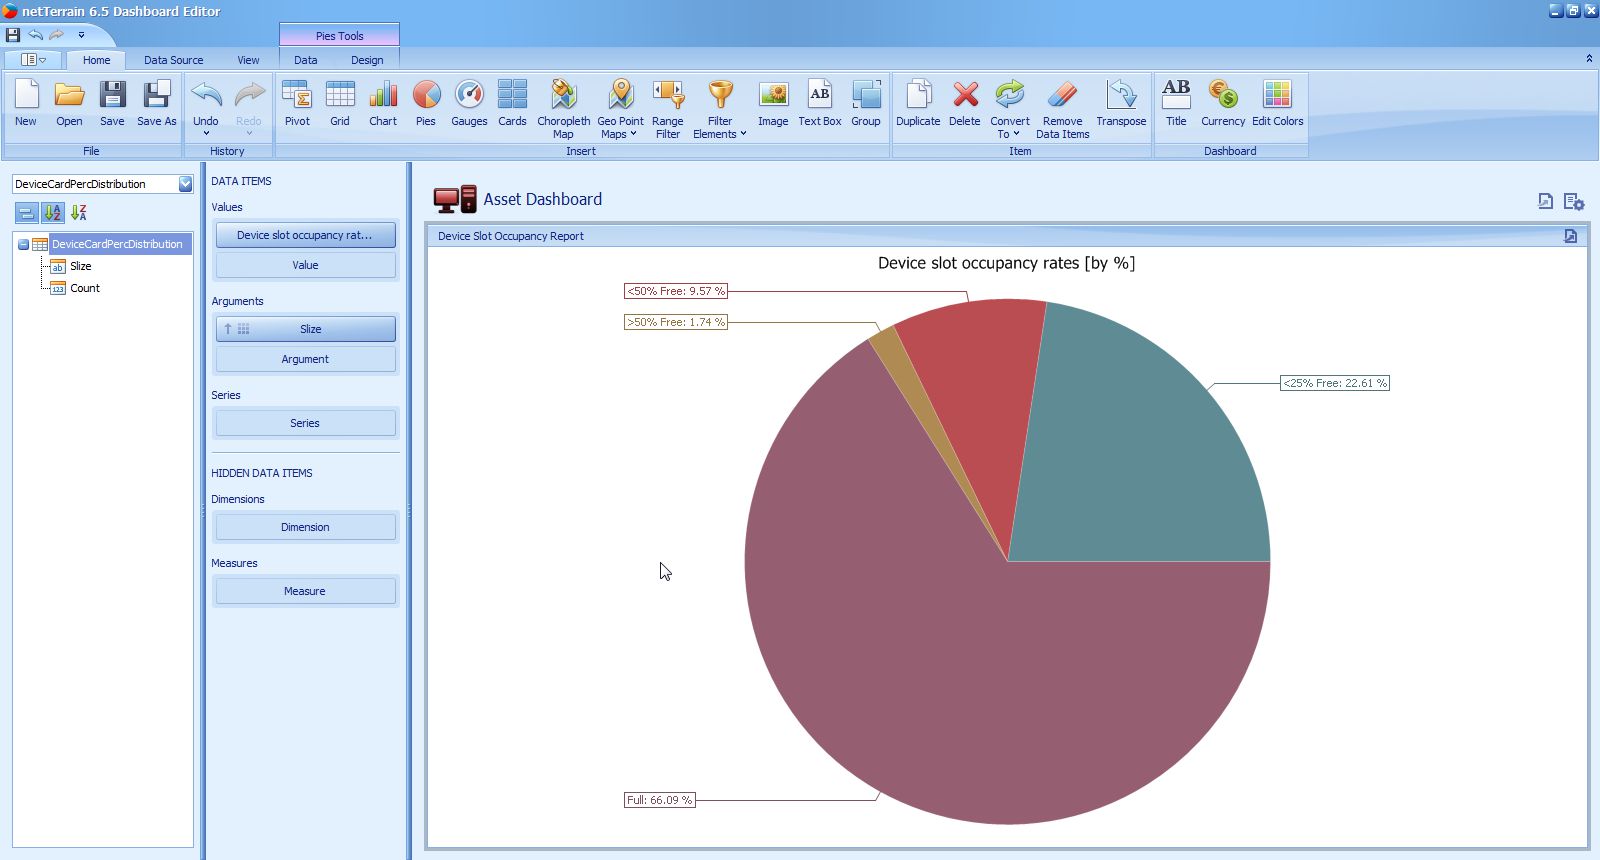Click the Transpose icon
This screenshot has width=1600, height=860.
pyautogui.click(x=1120, y=104)
